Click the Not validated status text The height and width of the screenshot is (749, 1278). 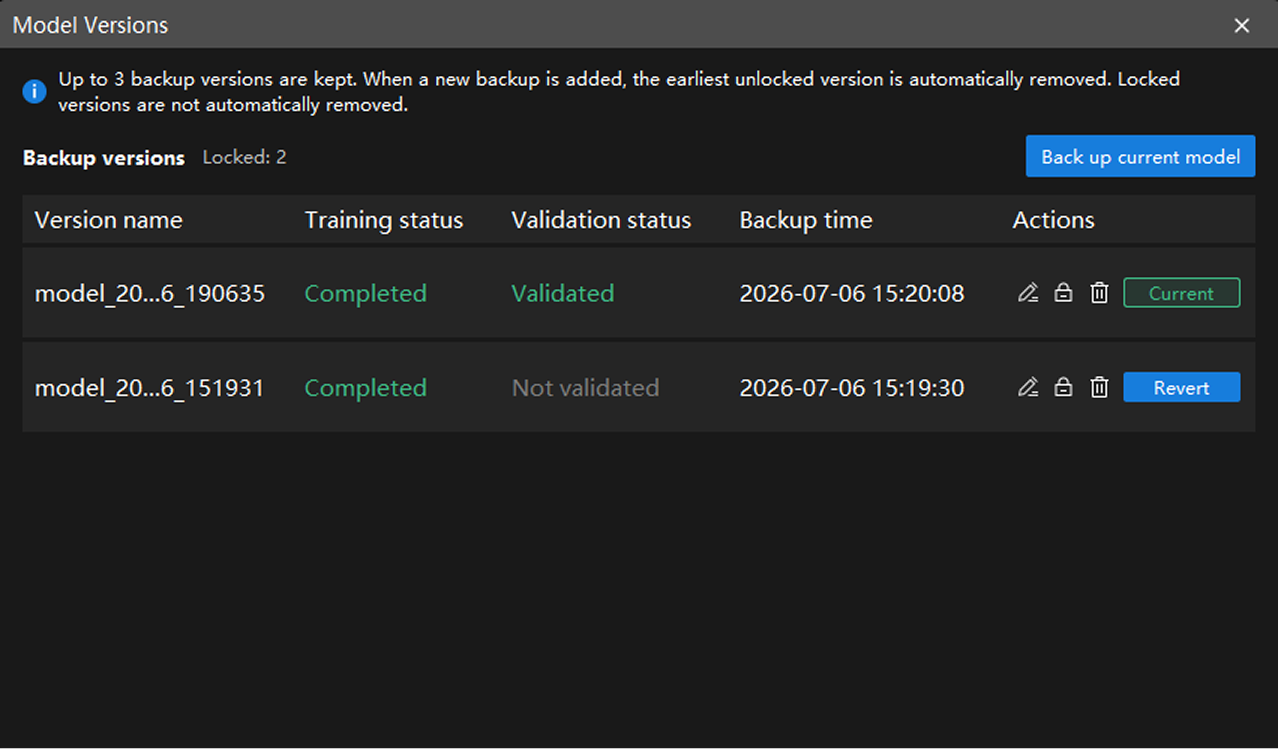click(x=585, y=388)
